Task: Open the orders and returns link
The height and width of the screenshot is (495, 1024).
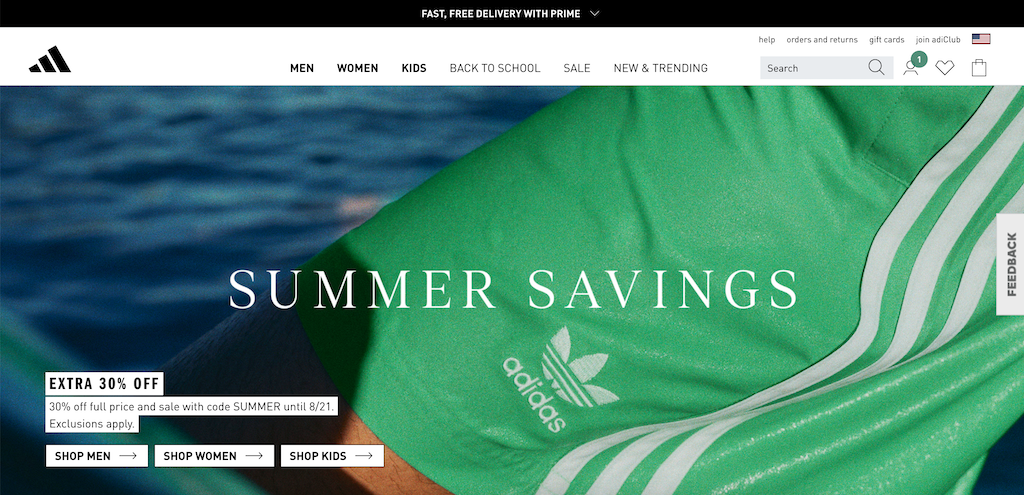Action: [822, 40]
